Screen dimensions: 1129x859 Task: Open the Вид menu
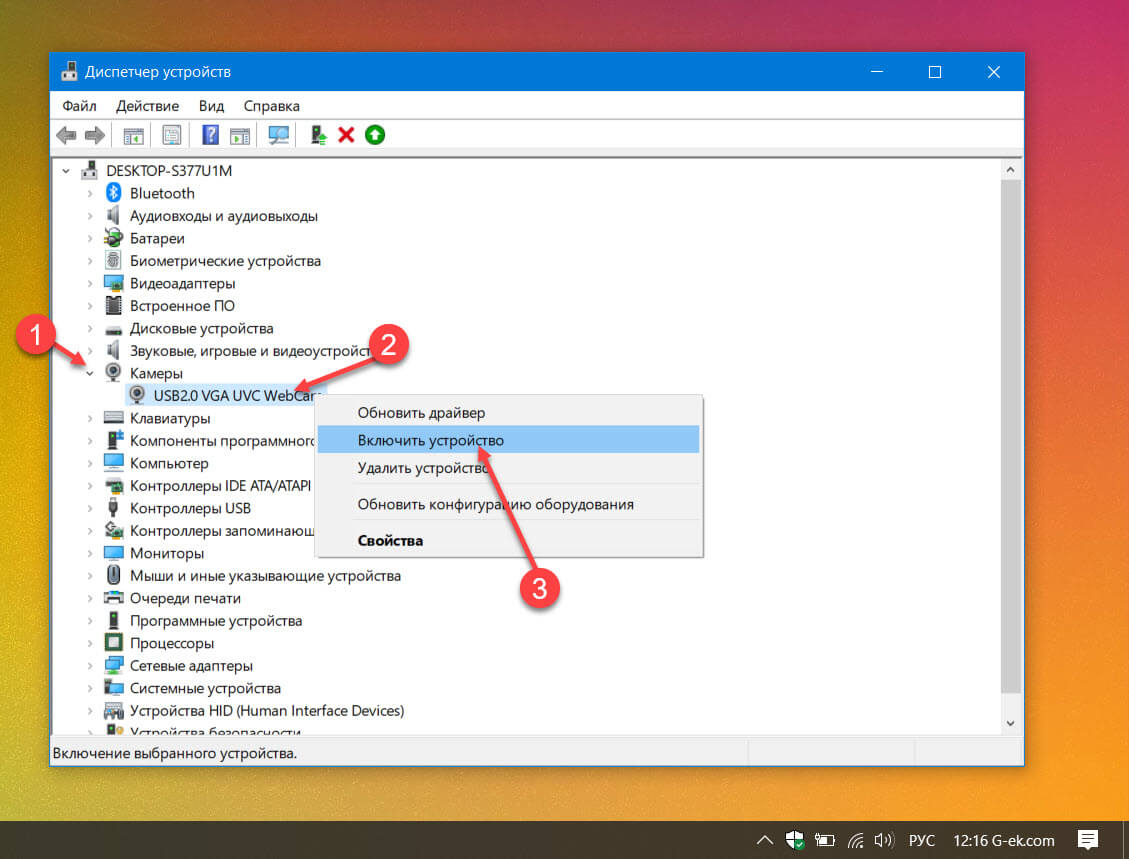pos(211,106)
